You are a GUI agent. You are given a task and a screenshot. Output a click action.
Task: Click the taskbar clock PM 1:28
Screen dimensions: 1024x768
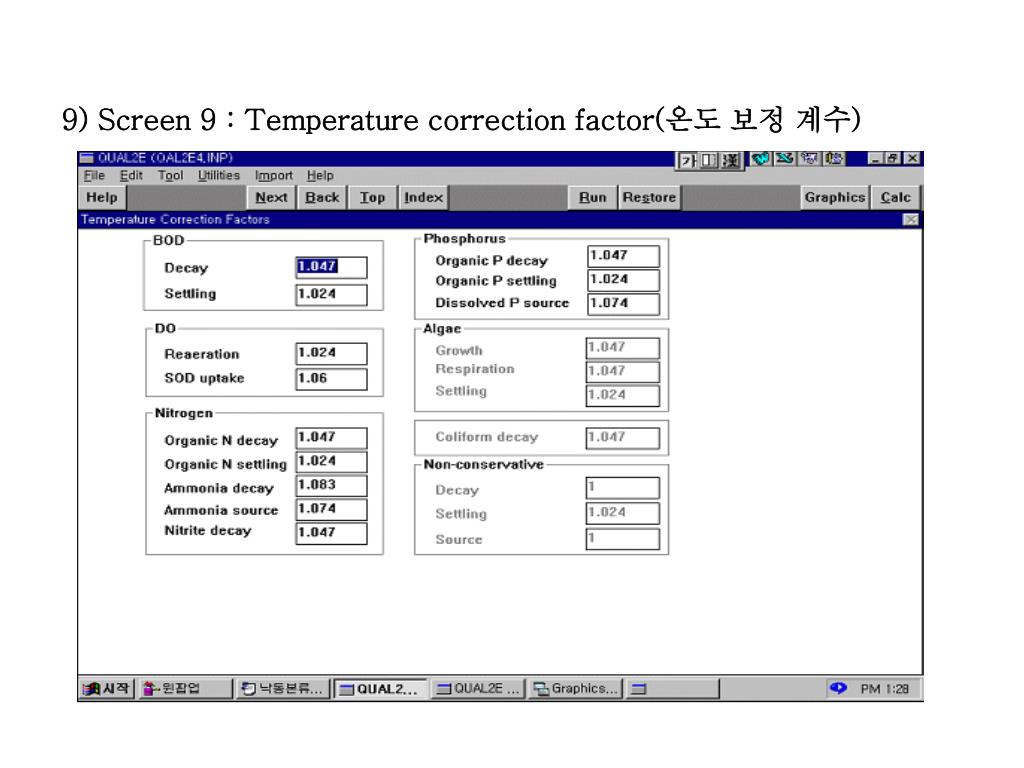click(x=884, y=688)
